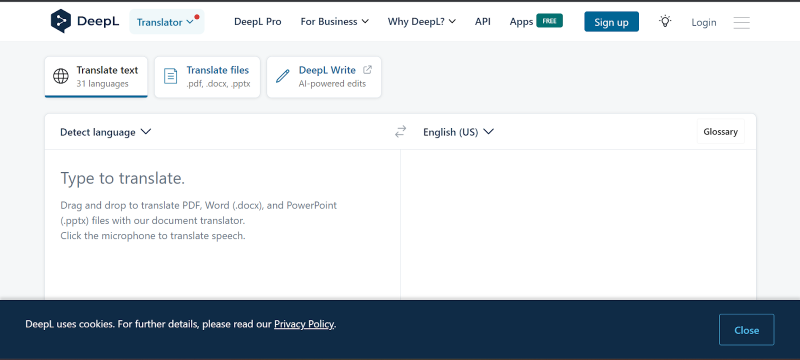
Task: Open the DeepL Write tab
Action: click(324, 76)
